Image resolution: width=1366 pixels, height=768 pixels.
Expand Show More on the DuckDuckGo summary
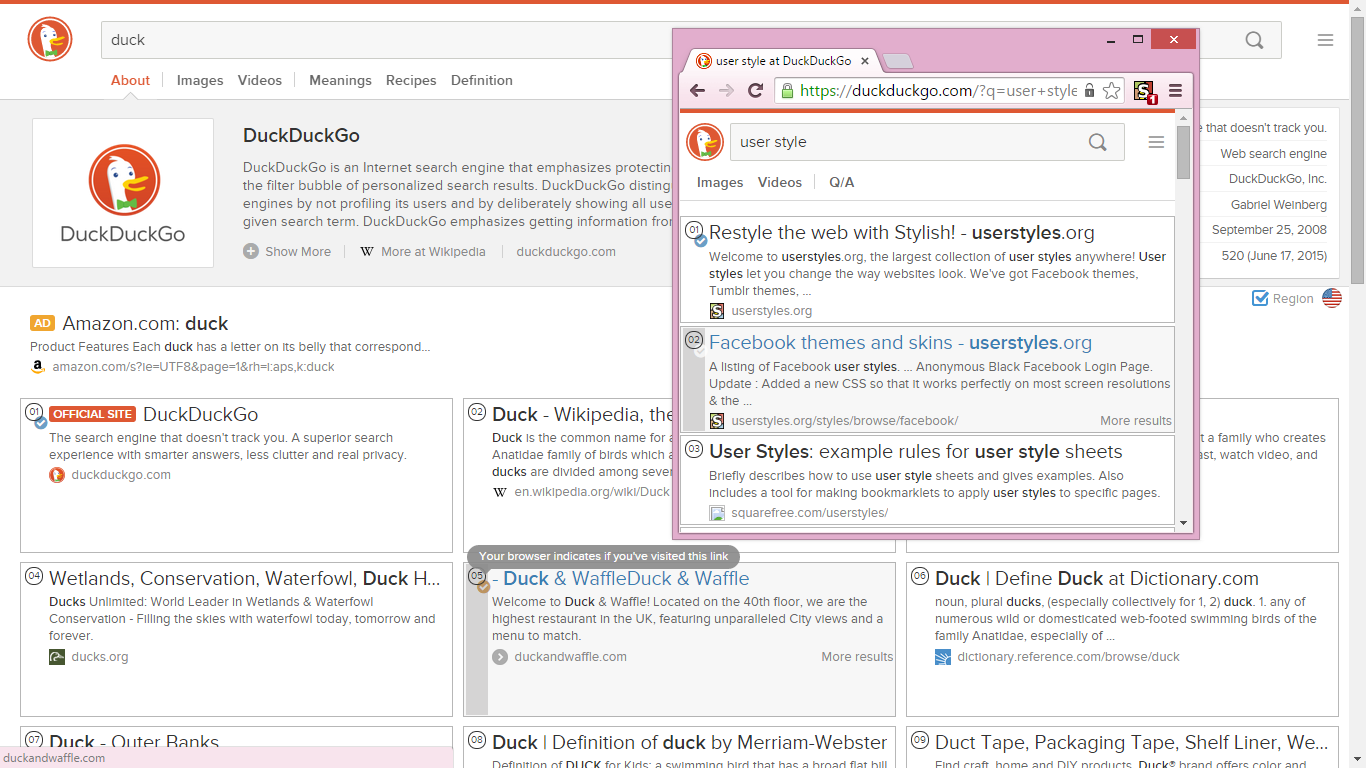[x=287, y=251]
